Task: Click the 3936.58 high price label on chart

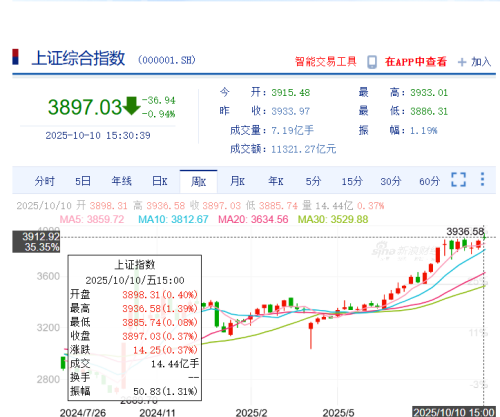Action: [465, 231]
